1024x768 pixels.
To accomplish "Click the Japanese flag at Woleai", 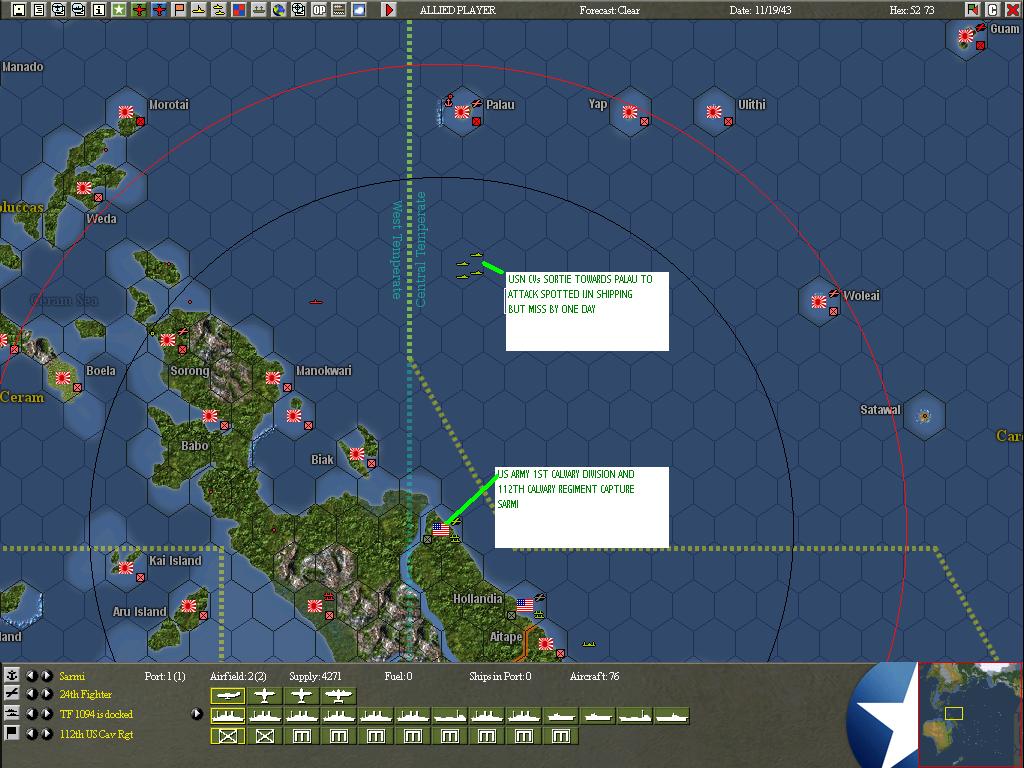I will click(819, 302).
